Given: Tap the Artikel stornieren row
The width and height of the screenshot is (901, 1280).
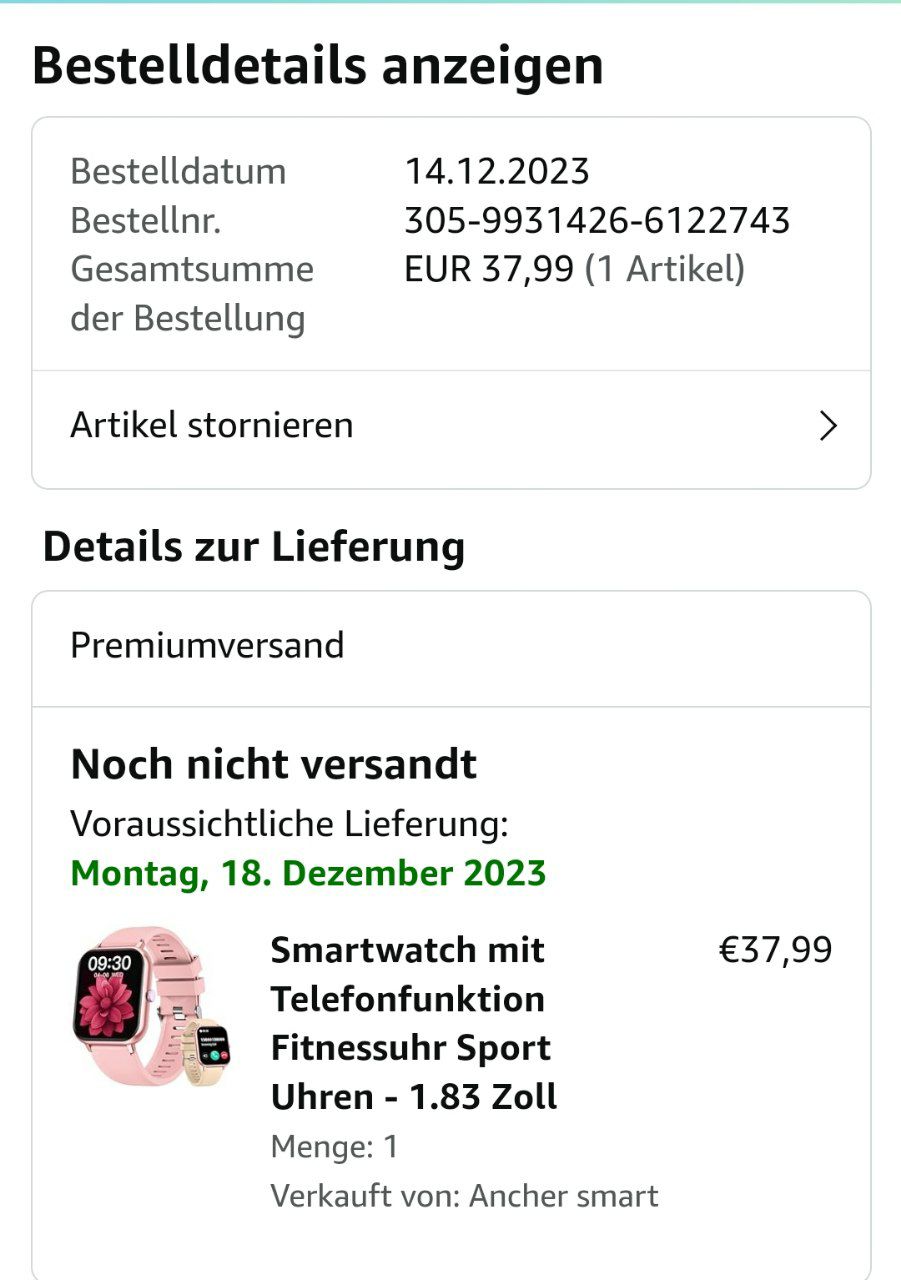Looking at the screenshot, I should pos(451,428).
